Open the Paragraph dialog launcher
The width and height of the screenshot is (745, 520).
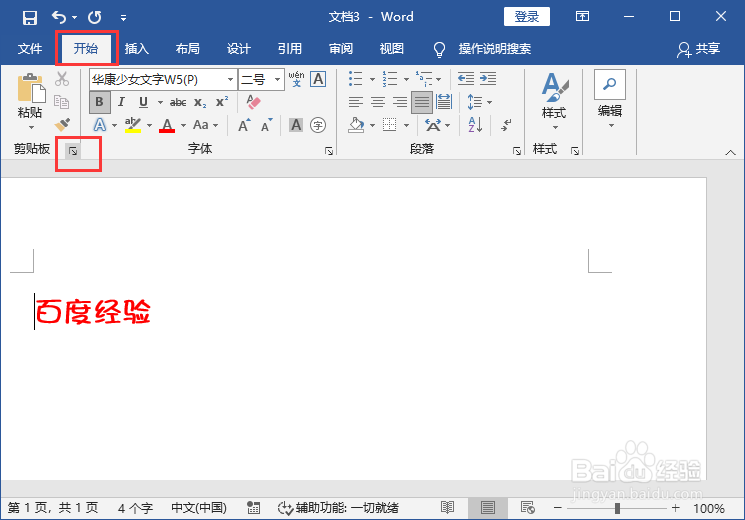tap(516, 151)
